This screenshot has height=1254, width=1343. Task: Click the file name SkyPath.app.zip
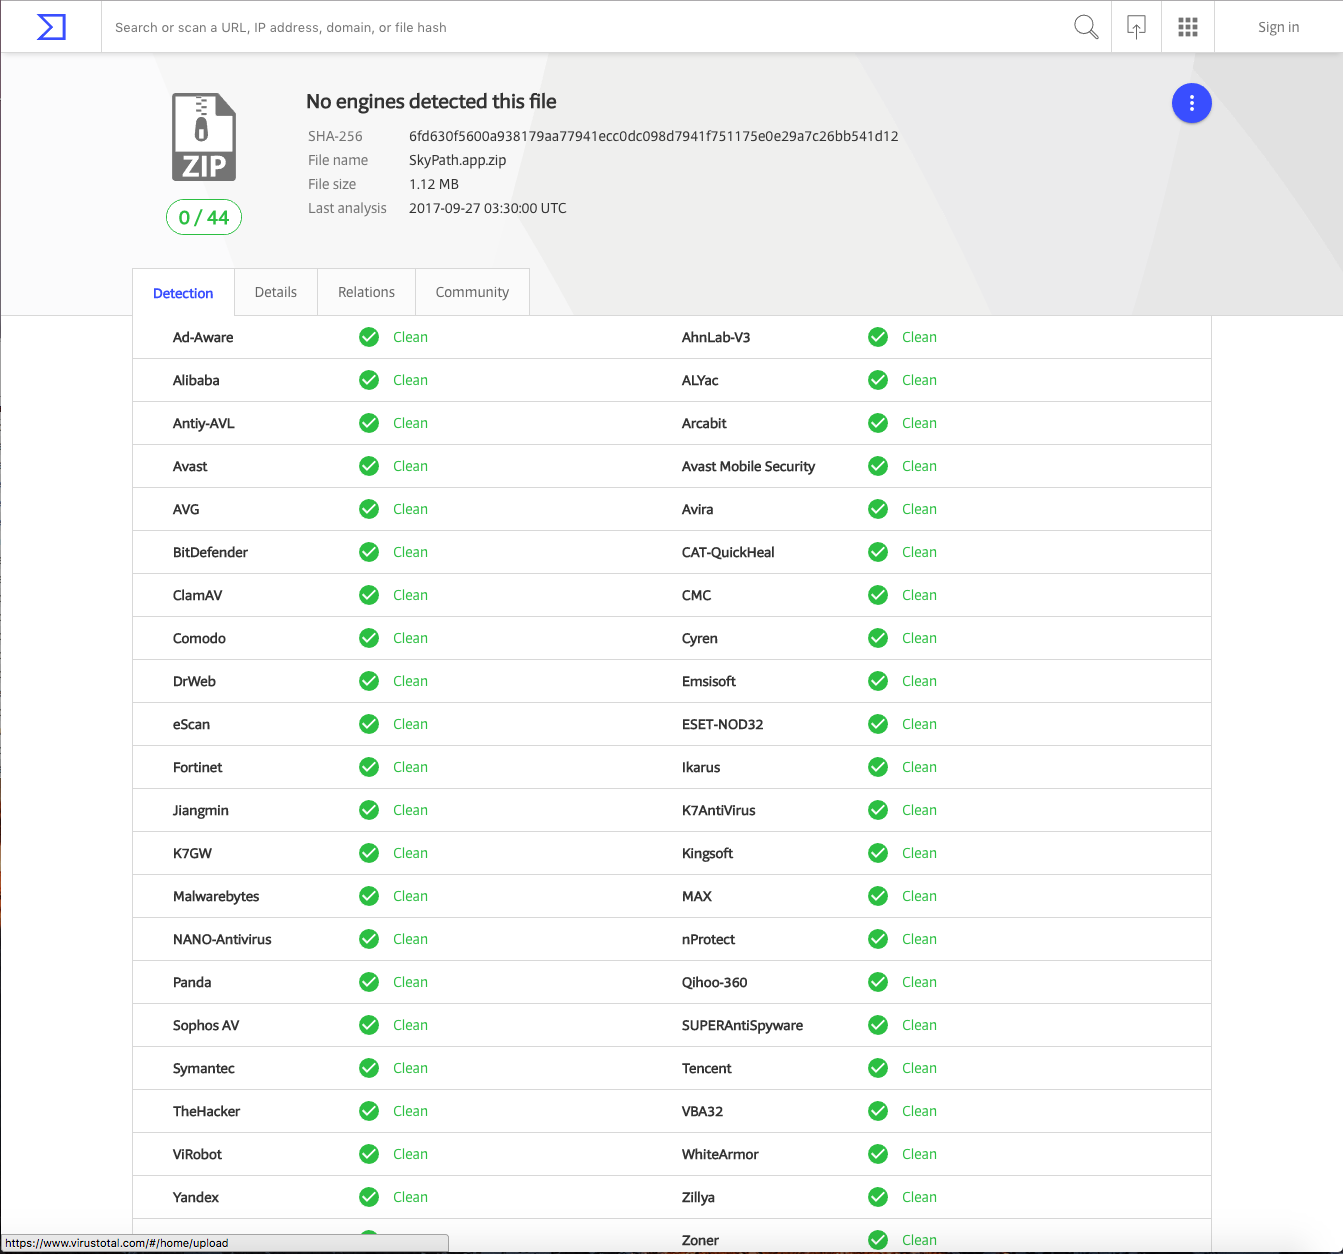tap(457, 160)
